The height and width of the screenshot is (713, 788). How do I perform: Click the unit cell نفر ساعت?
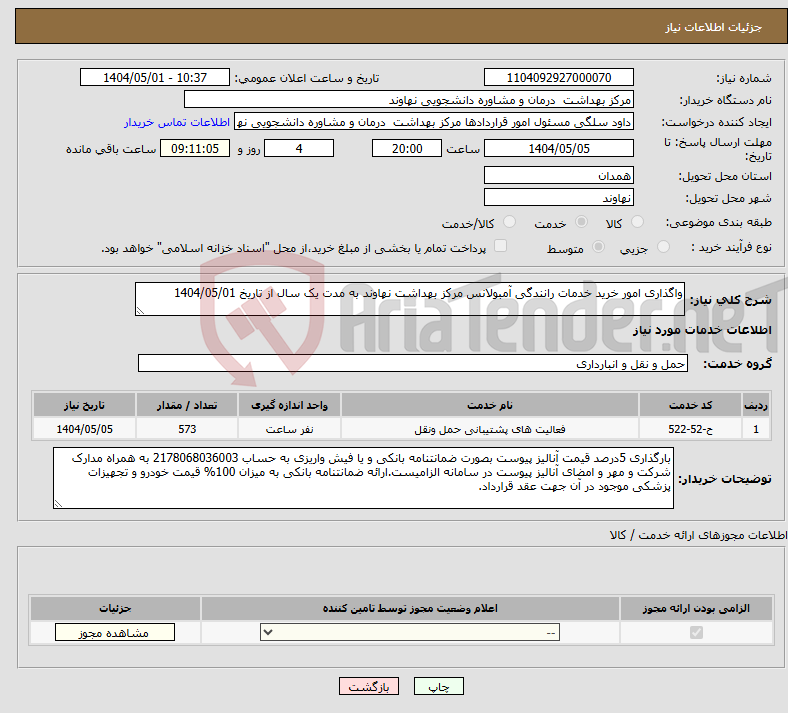(x=289, y=429)
